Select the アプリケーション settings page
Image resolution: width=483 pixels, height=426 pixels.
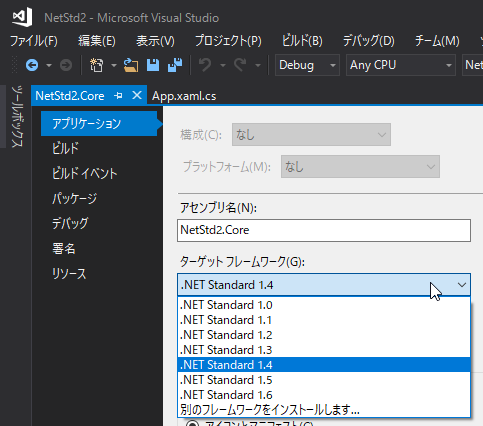point(99,124)
